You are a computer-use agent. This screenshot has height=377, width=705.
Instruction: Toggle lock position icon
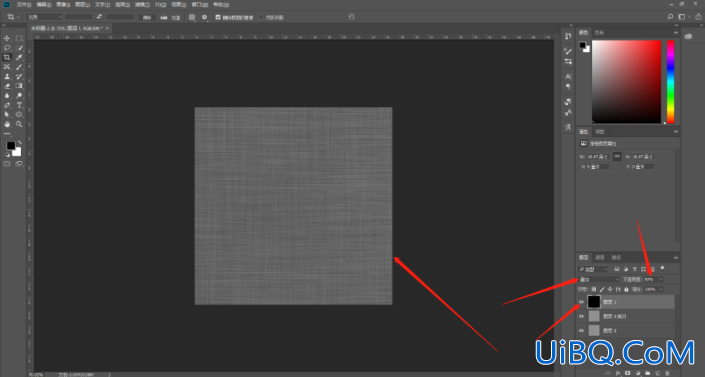610,289
